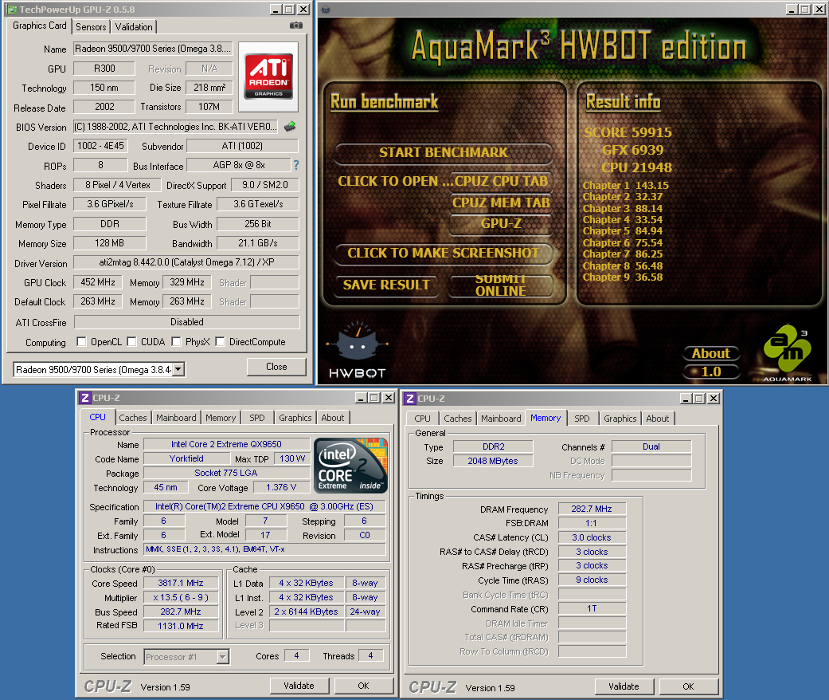
Task: Click the Driver Version field
Action: 186,262
